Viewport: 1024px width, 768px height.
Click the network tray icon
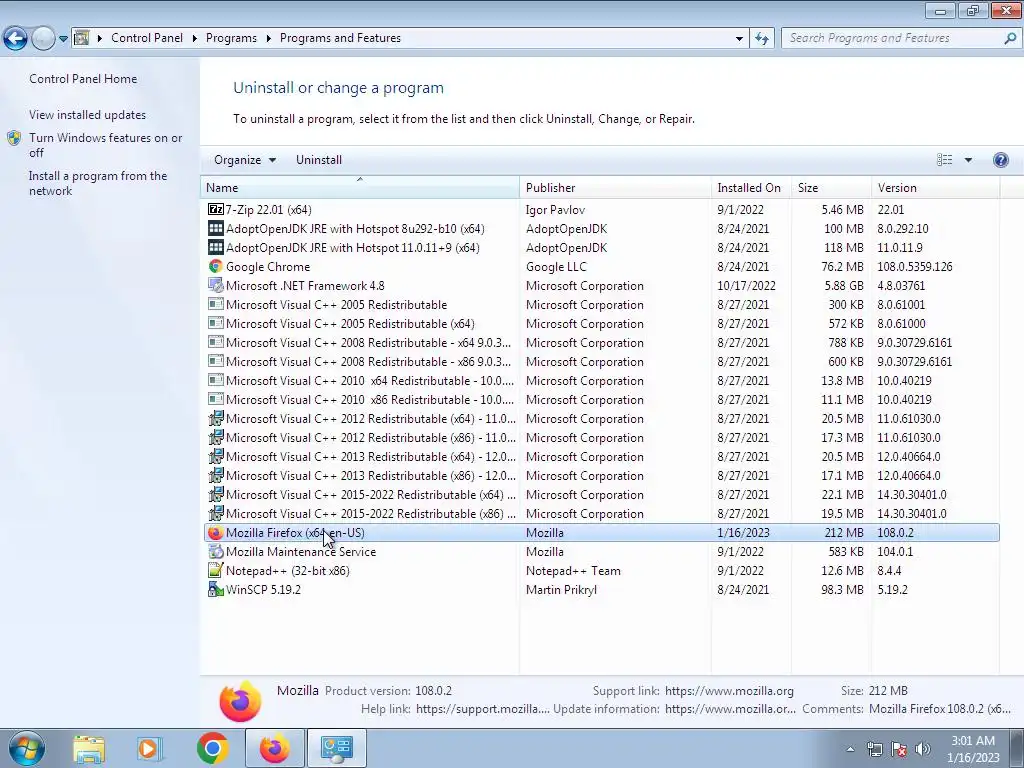875,749
